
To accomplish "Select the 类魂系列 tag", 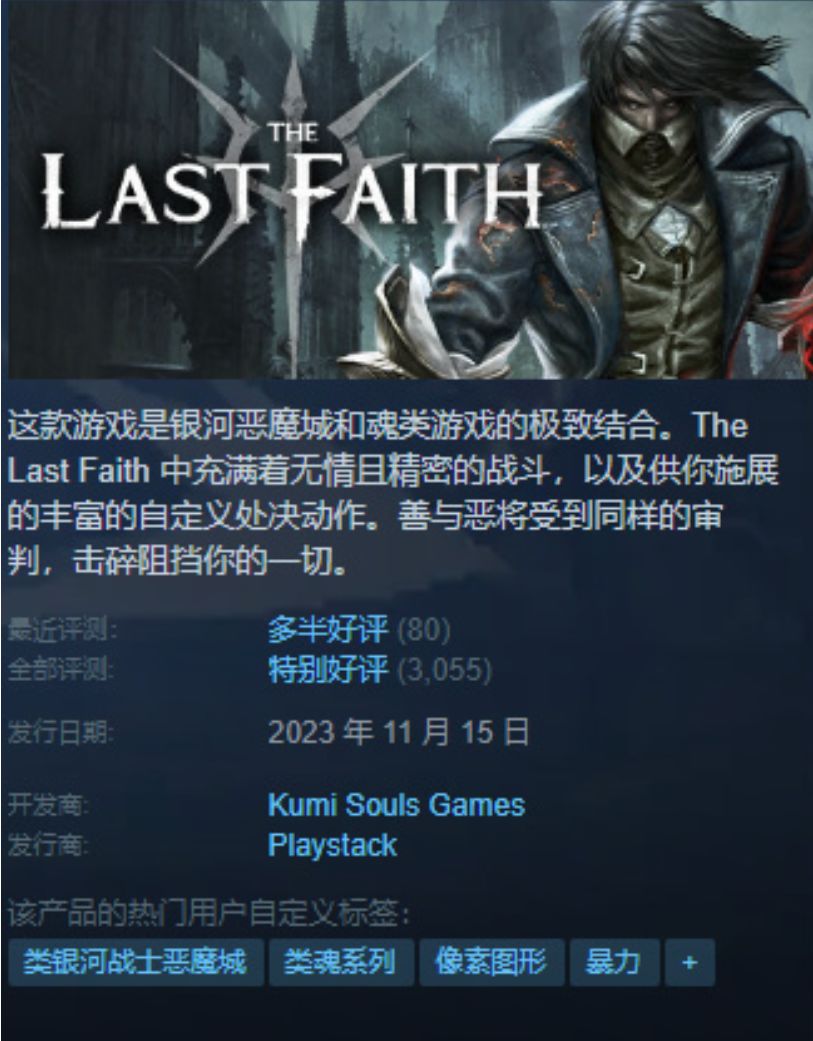I will [x=341, y=961].
